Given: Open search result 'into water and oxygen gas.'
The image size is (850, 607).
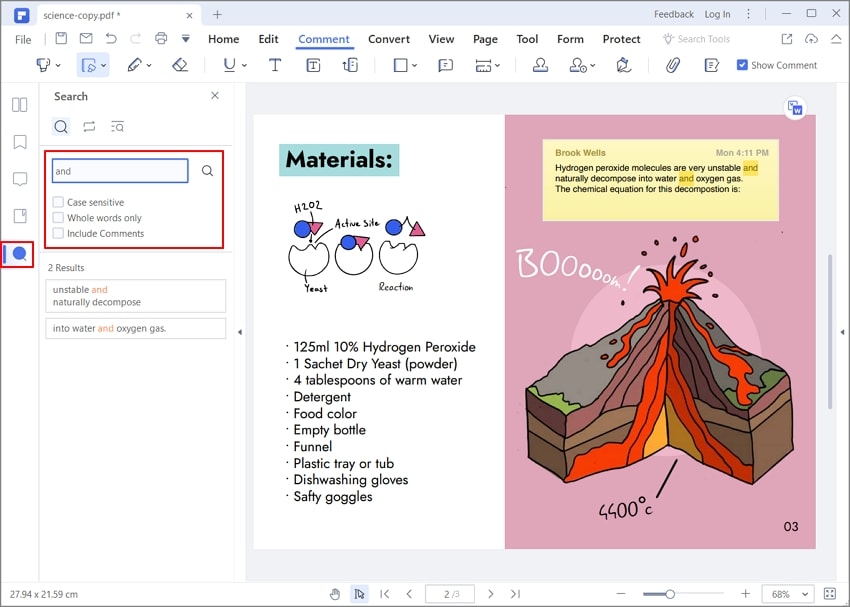Looking at the screenshot, I should pyautogui.click(x=136, y=328).
